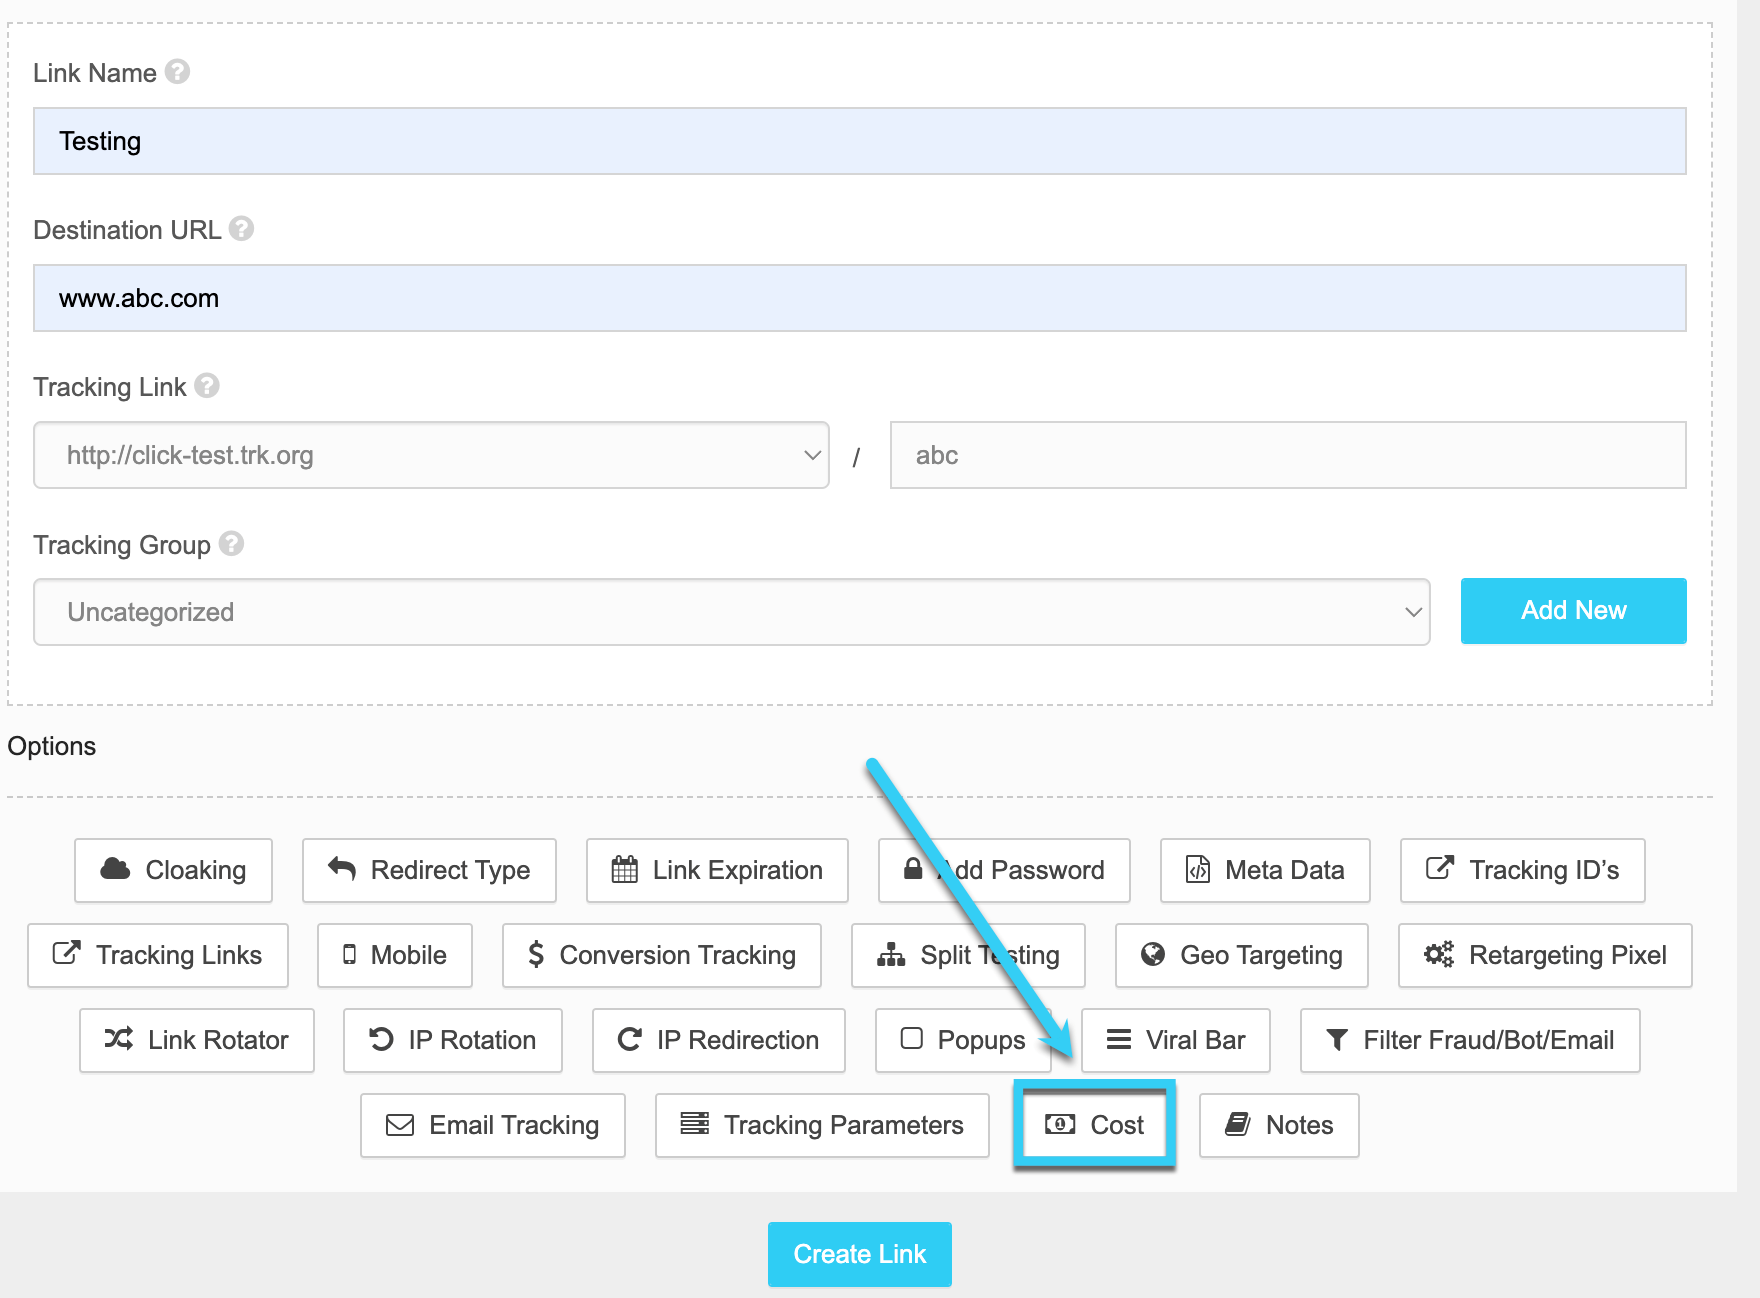Click the code file icon on Meta Data

tap(1198, 869)
